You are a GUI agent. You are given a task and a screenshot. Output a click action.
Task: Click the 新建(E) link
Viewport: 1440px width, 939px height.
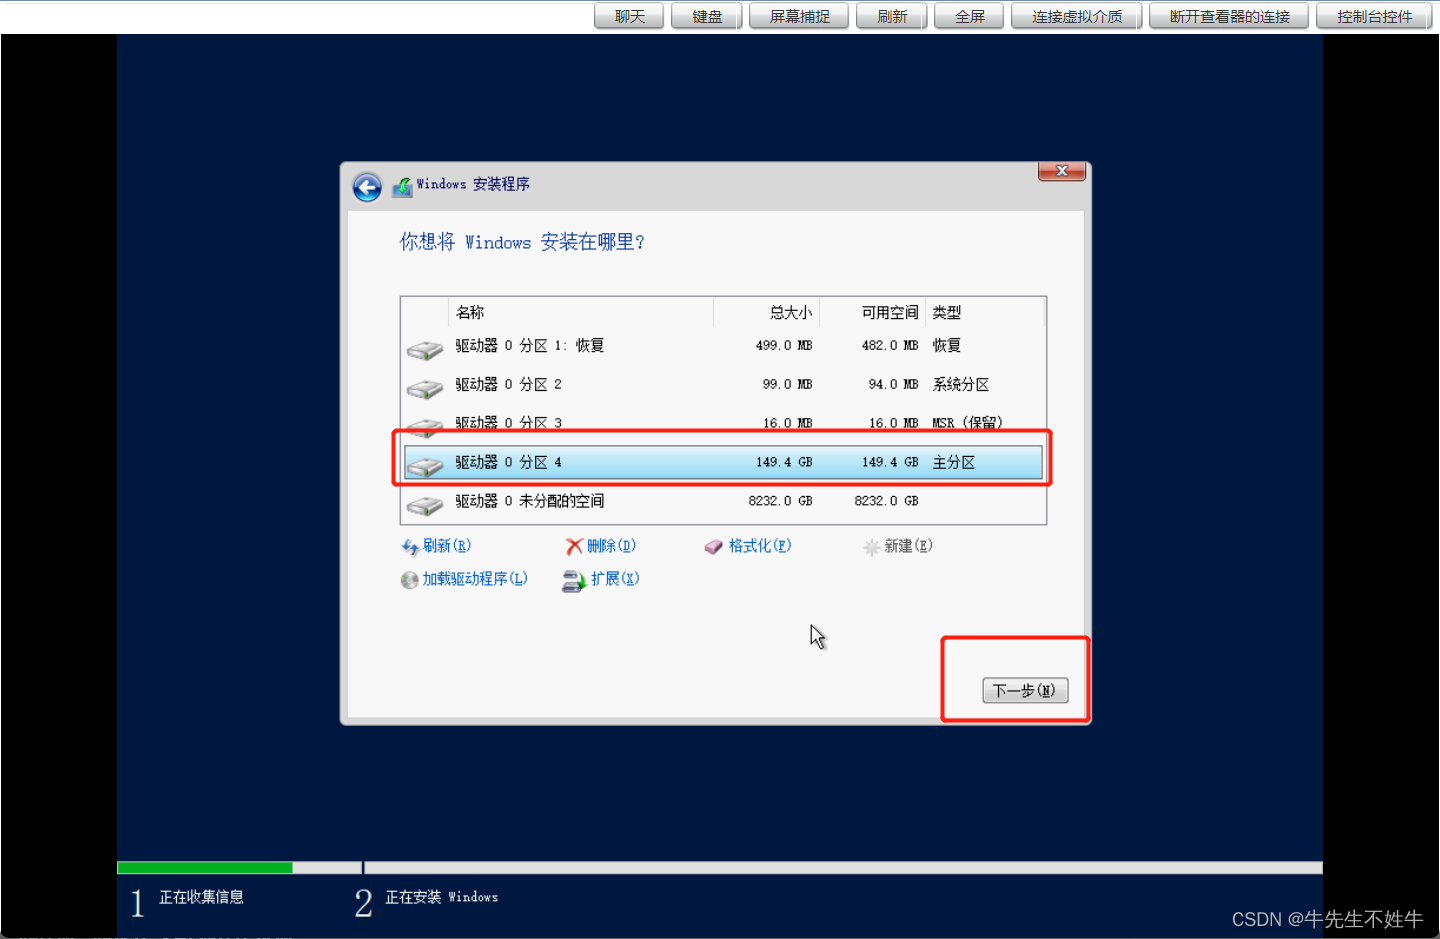tap(908, 546)
